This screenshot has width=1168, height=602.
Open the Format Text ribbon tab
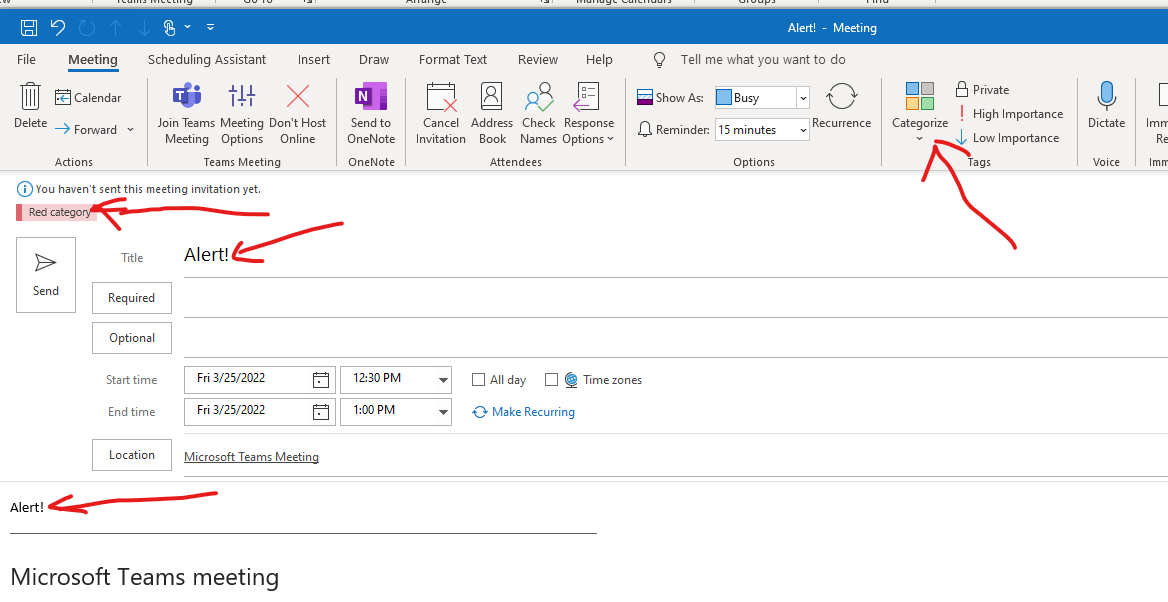[452, 59]
